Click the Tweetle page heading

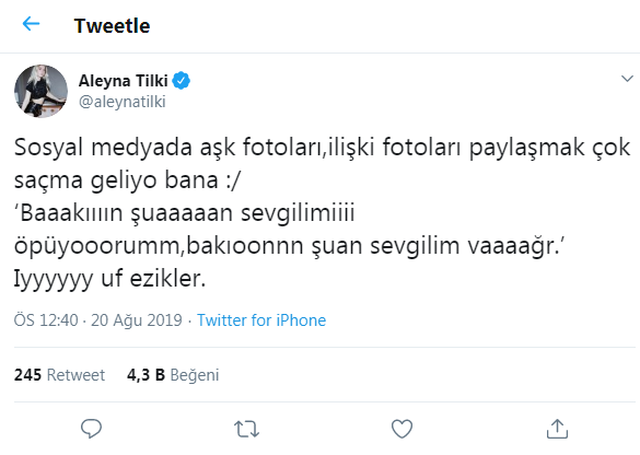click(x=111, y=26)
